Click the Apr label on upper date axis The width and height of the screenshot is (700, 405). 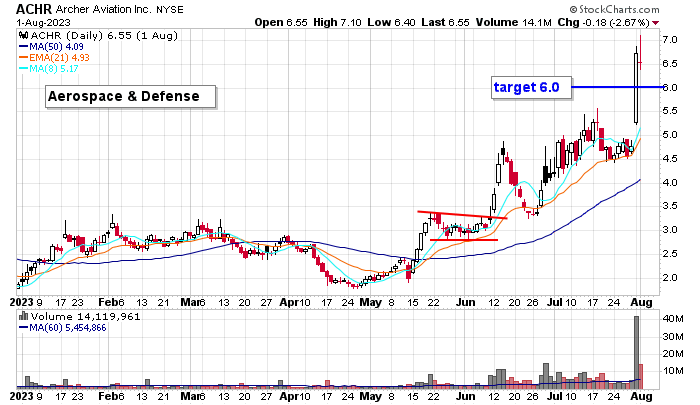[x=288, y=303]
